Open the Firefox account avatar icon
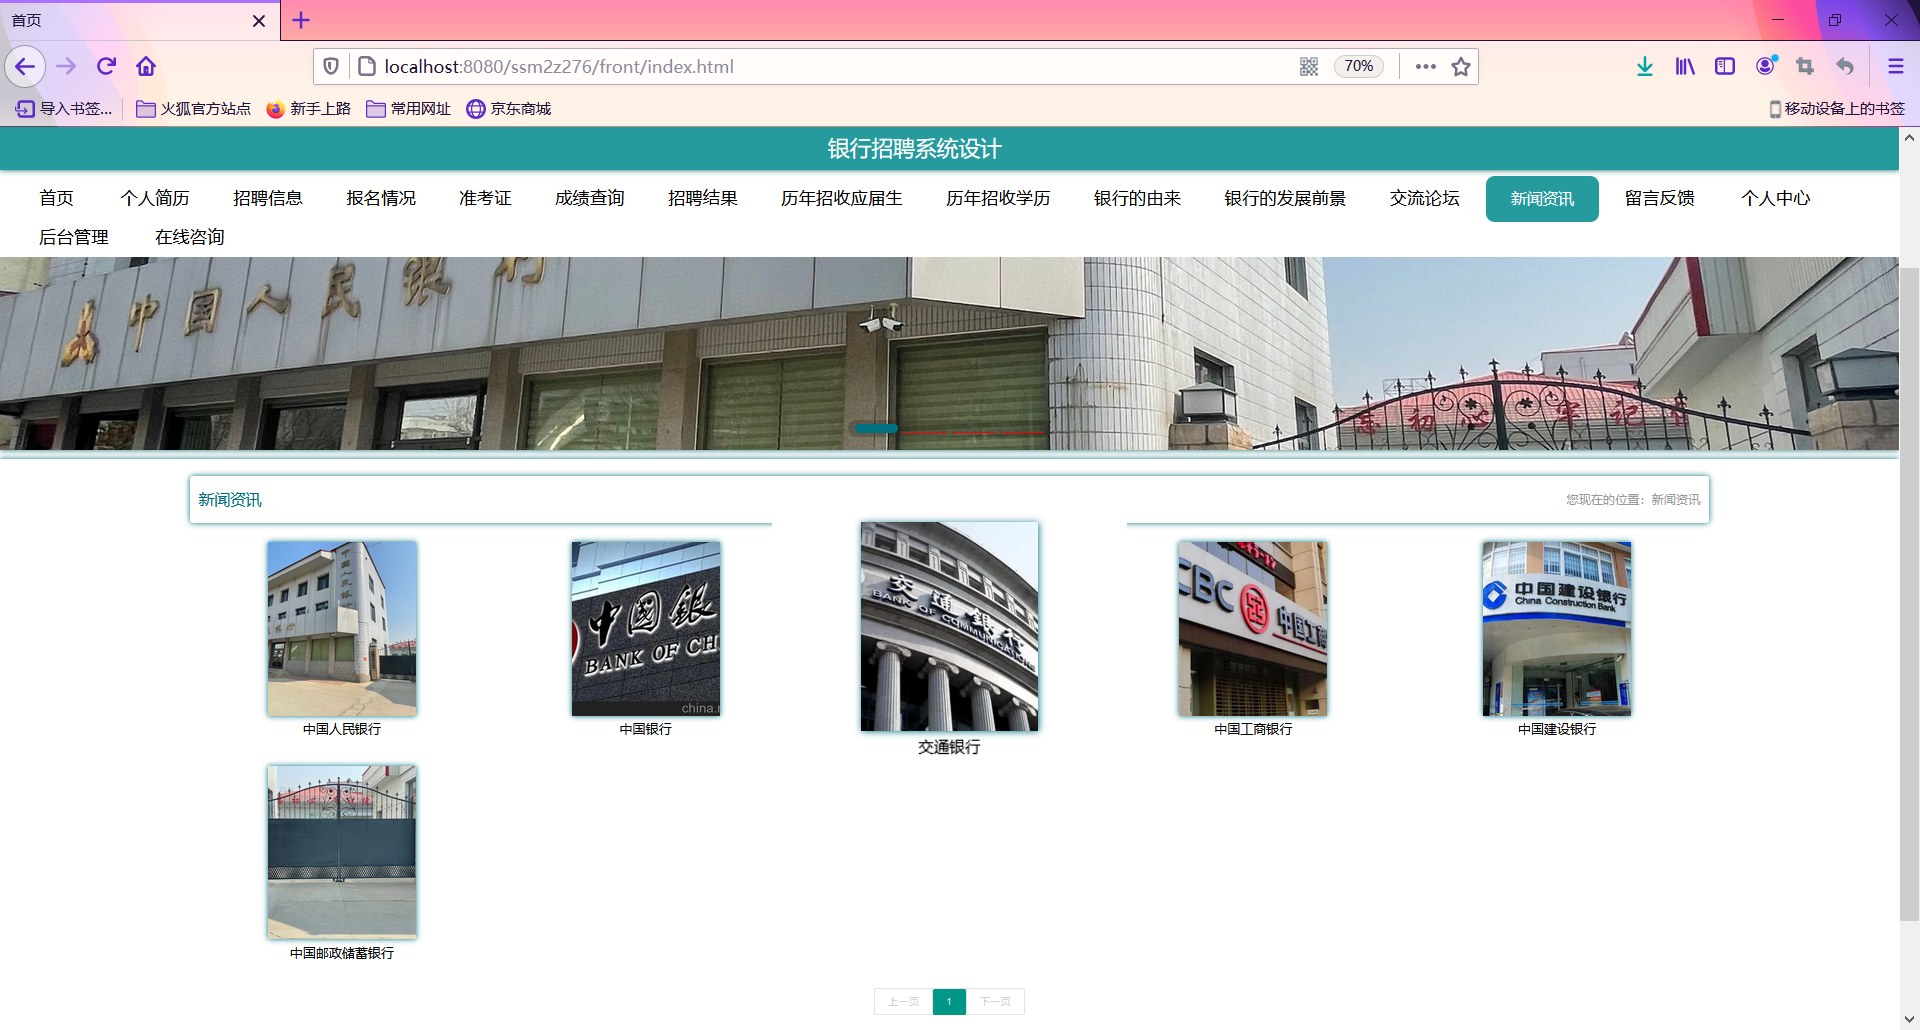This screenshot has height=1030, width=1920. [1765, 67]
